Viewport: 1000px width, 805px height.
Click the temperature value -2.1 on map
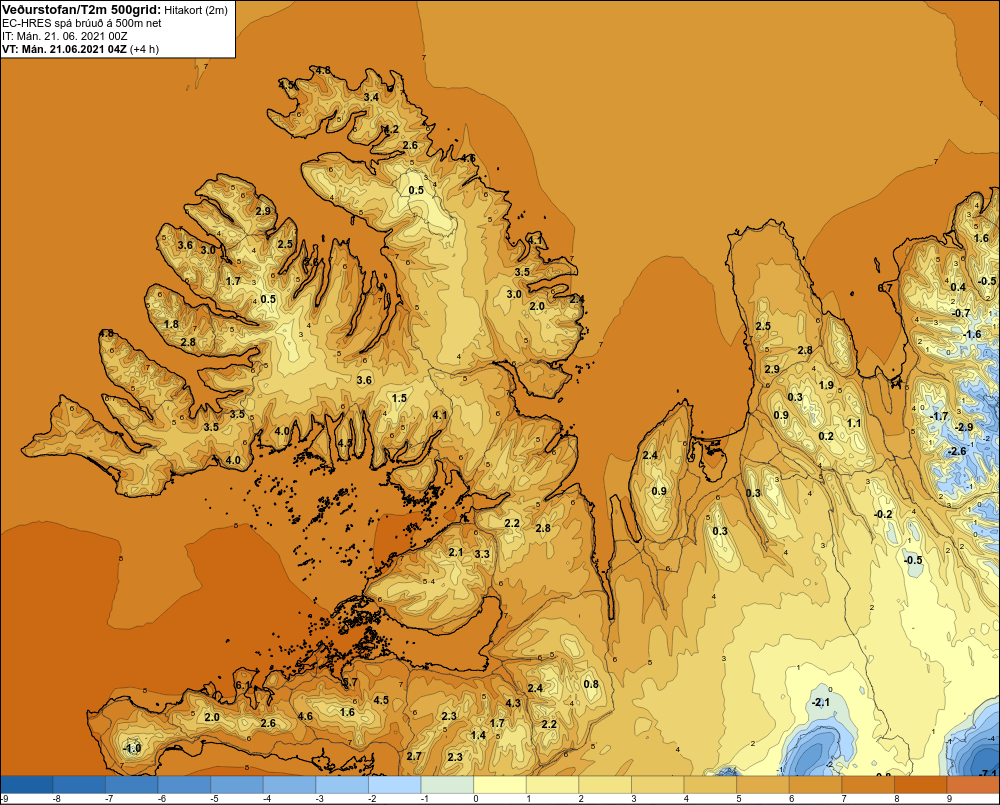click(820, 702)
